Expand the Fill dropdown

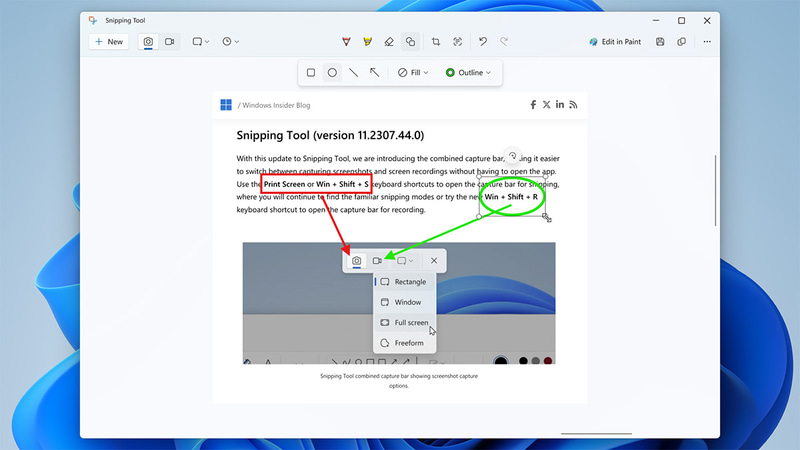[413, 72]
